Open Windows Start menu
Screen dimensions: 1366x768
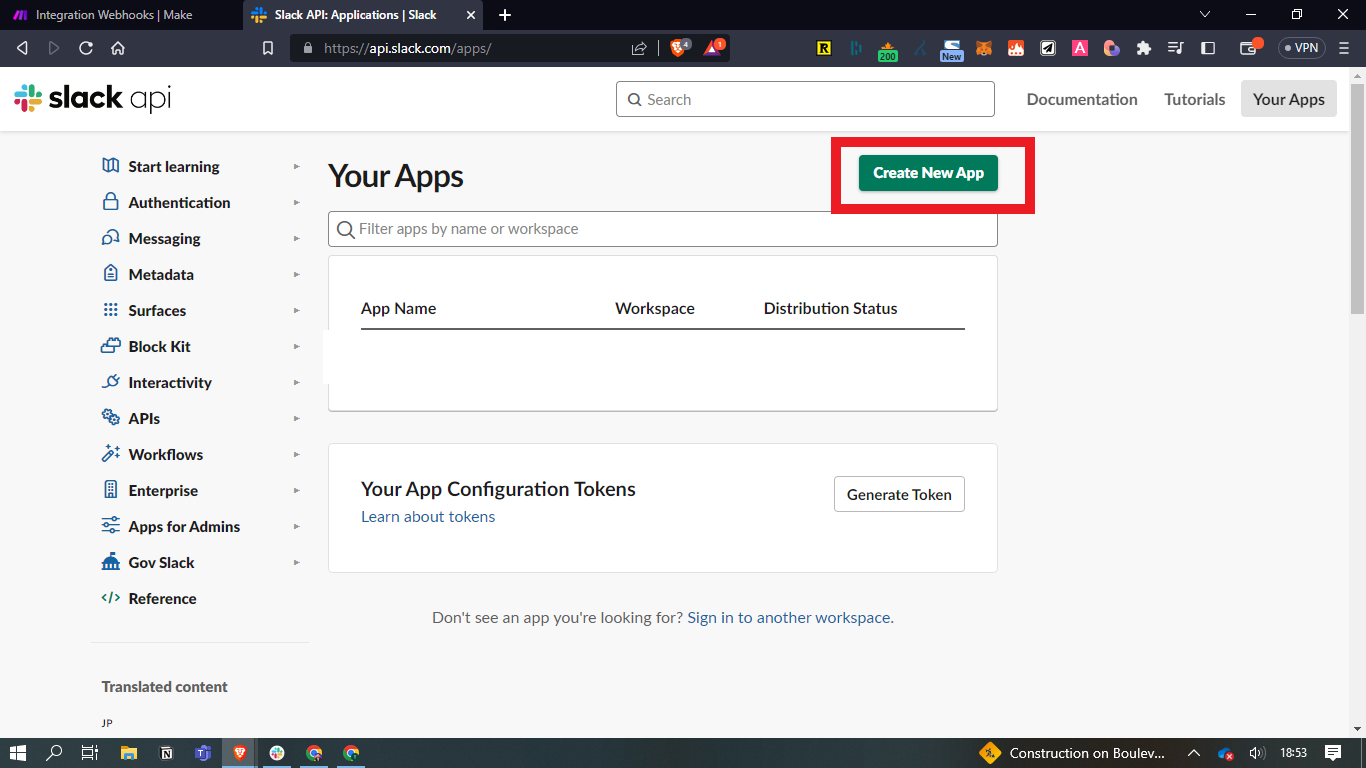18,753
